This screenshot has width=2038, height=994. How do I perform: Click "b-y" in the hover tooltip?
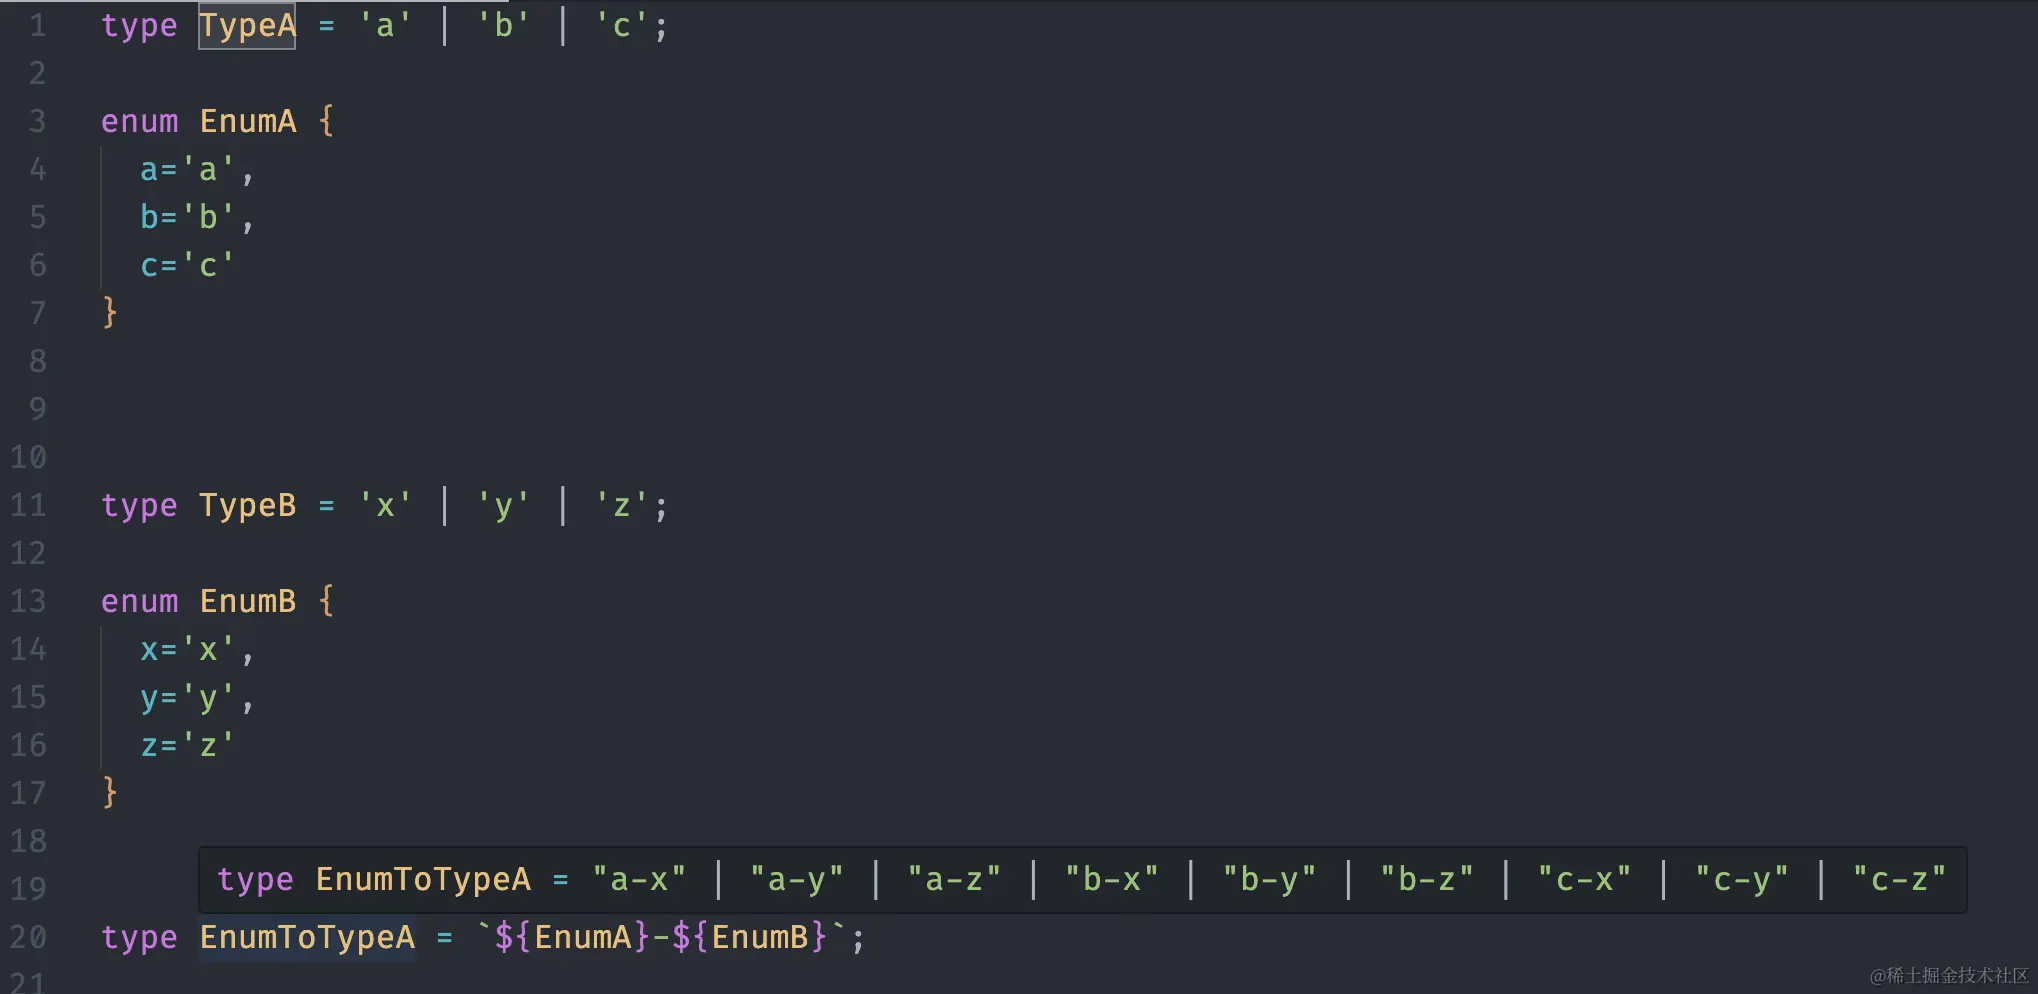tap(1270, 880)
